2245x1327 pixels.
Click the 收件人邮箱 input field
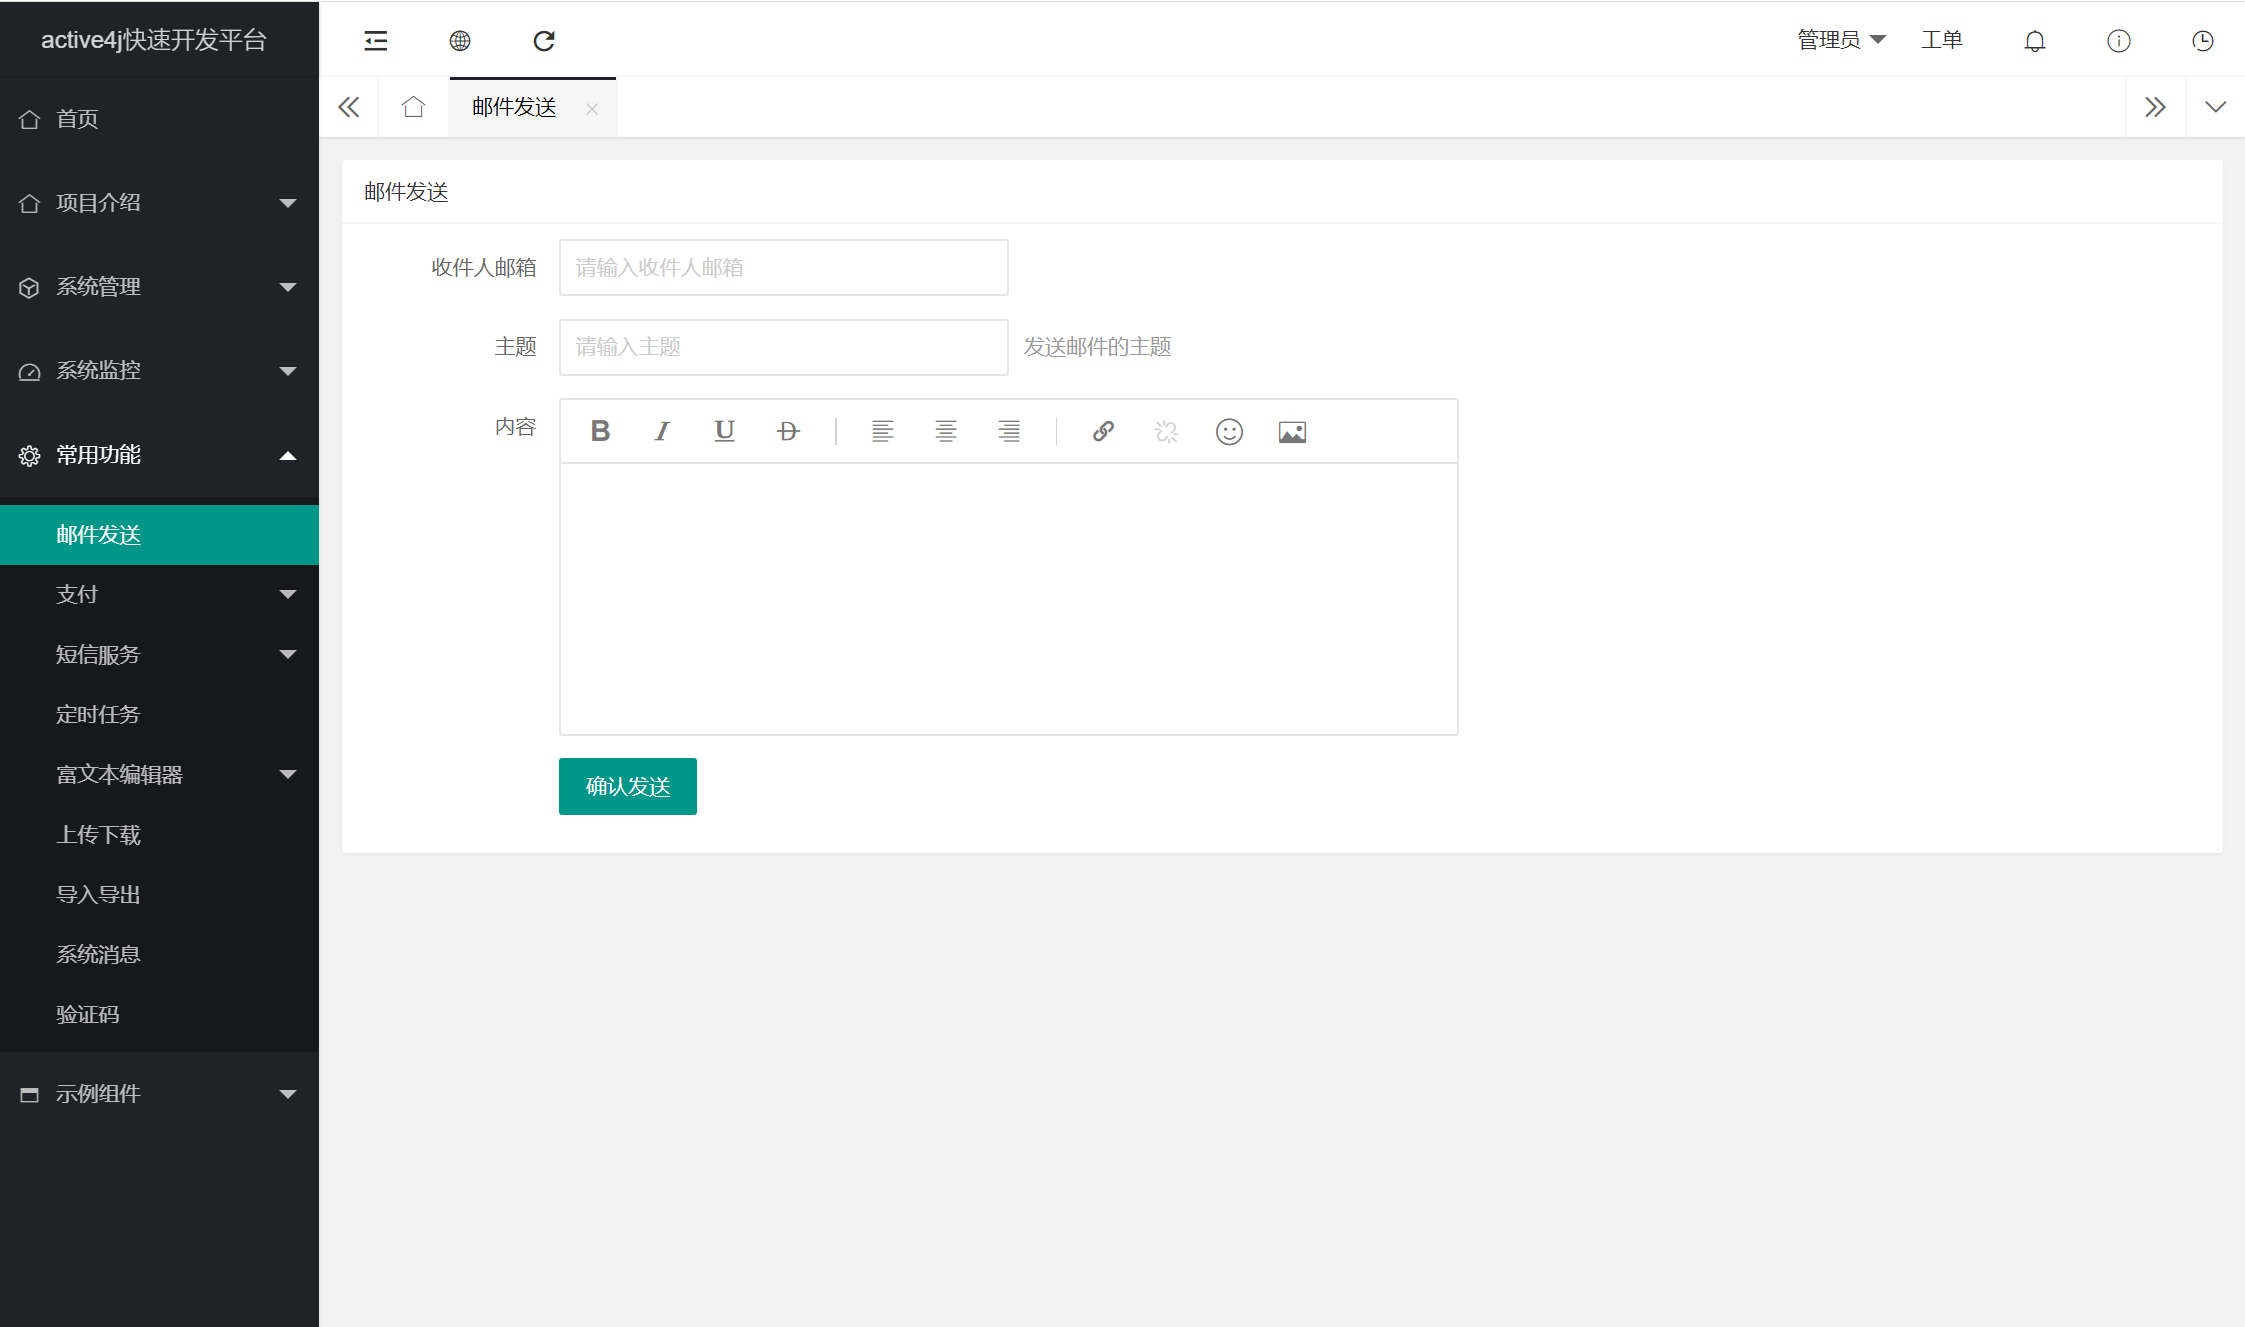[783, 267]
